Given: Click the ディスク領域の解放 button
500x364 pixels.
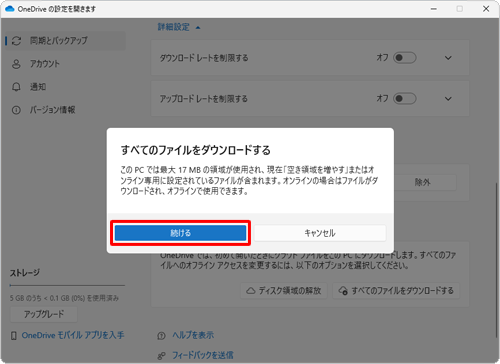Looking at the screenshot, I should [284, 291].
